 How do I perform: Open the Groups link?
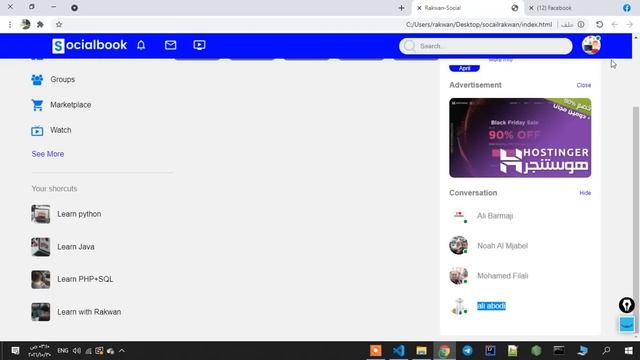tap(62, 80)
